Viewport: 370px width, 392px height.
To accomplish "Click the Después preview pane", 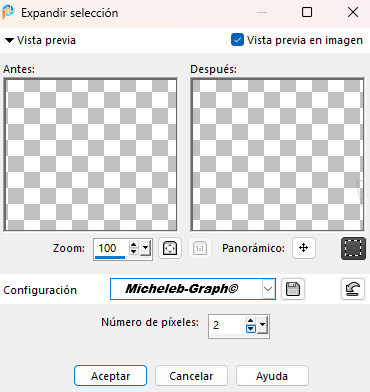I will click(277, 155).
